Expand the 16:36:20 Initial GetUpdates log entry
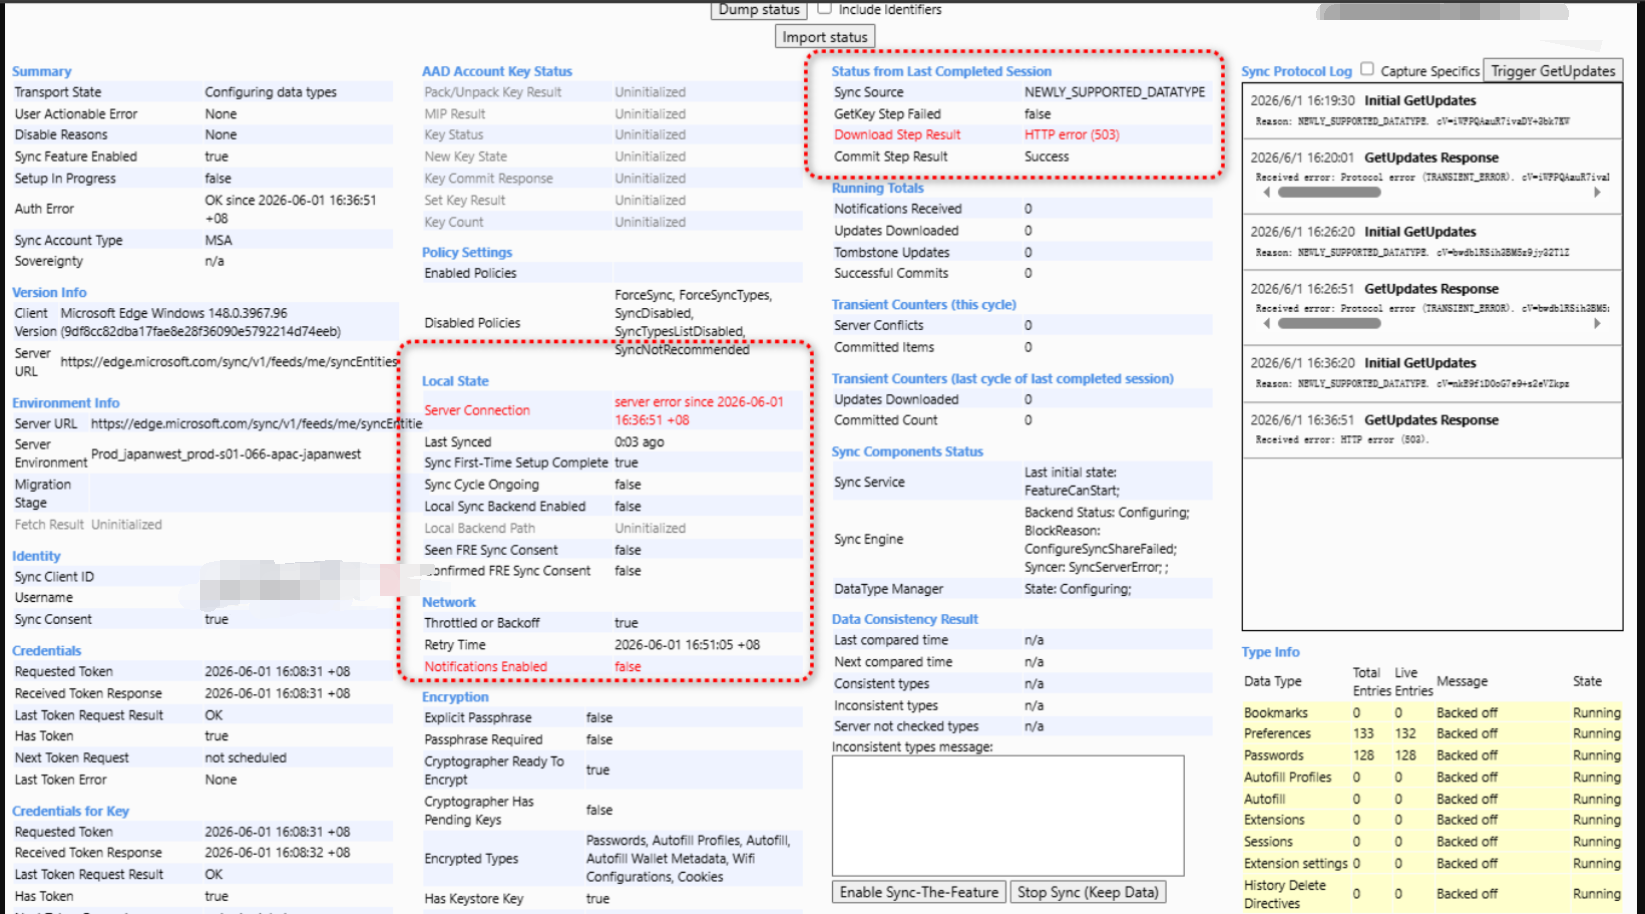The image size is (1645, 914). click(x=1432, y=373)
